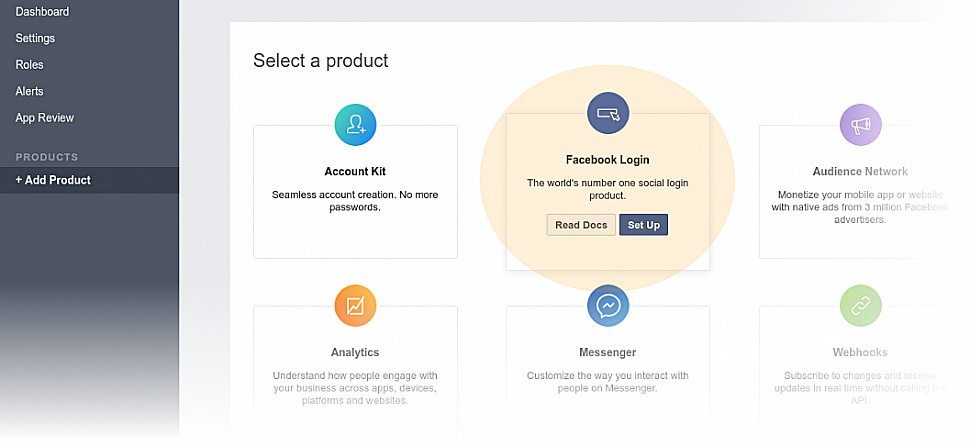Viewport: 970px width, 446px height.
Task: Set Up Facebook Login
Action: [x=643, y=225]
